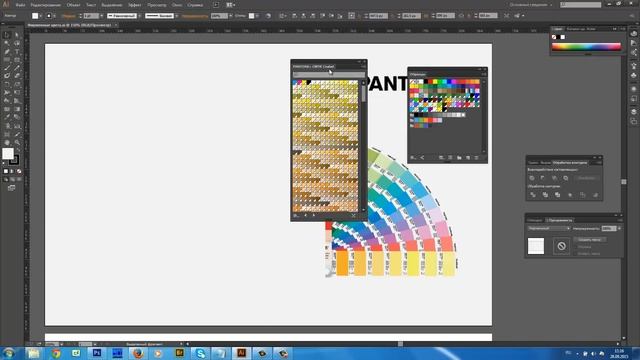Click New Color Group folder icon in Swatches
The image size is (640, 360).
[459, 158]
